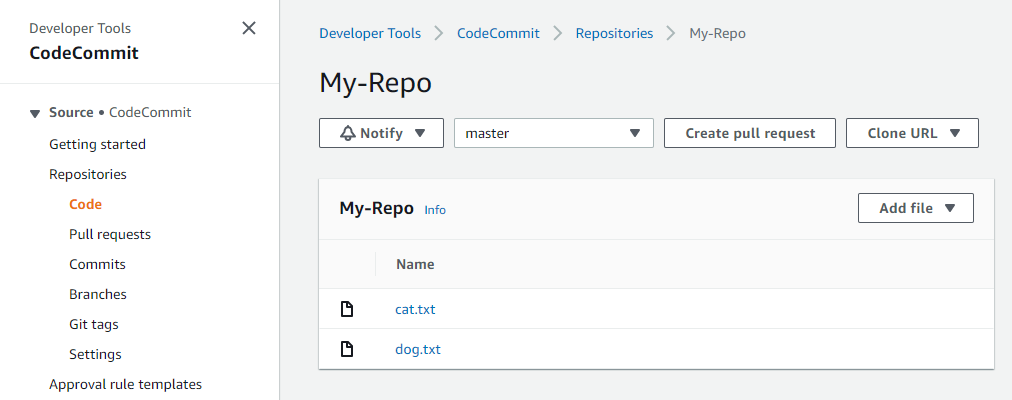The width and height of the screenshot is (1012, 400).
Task: Open repository Settings in sidebar
Action: click(x=95, y=354)
